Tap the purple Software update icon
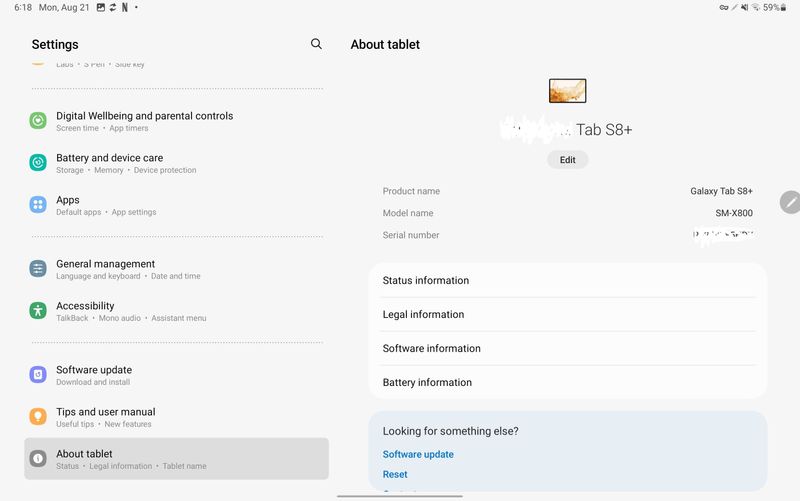The image size is (800, 501). pos(38,375)
